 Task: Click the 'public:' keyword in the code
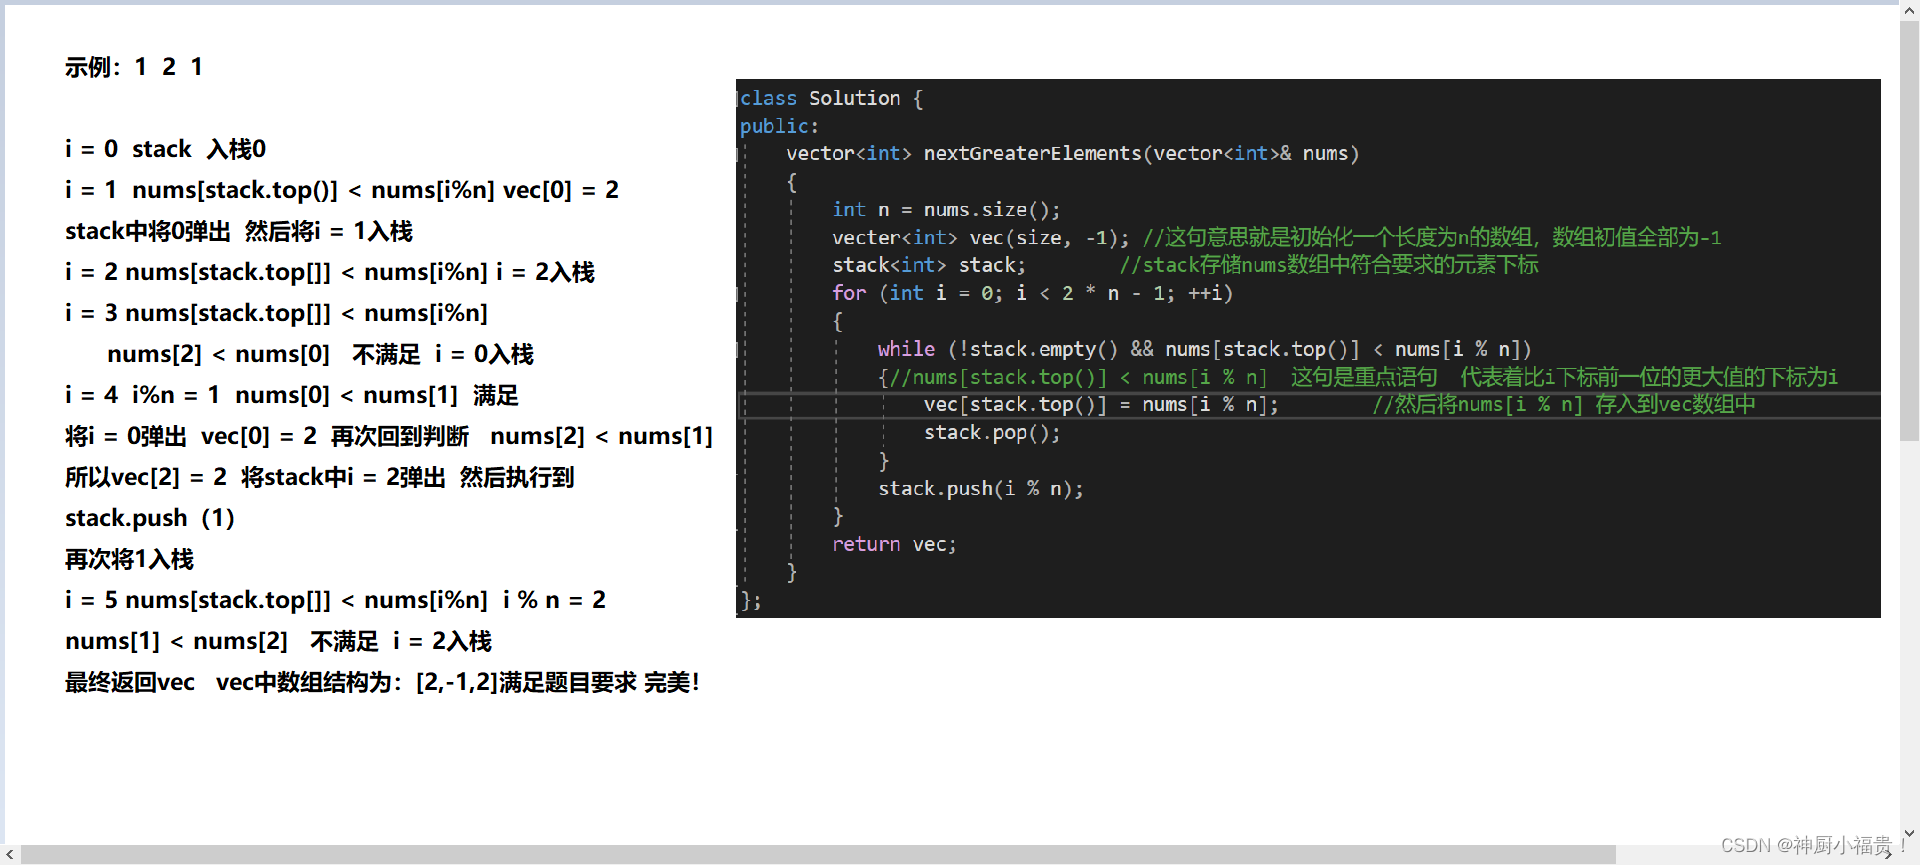pos(779,126)
